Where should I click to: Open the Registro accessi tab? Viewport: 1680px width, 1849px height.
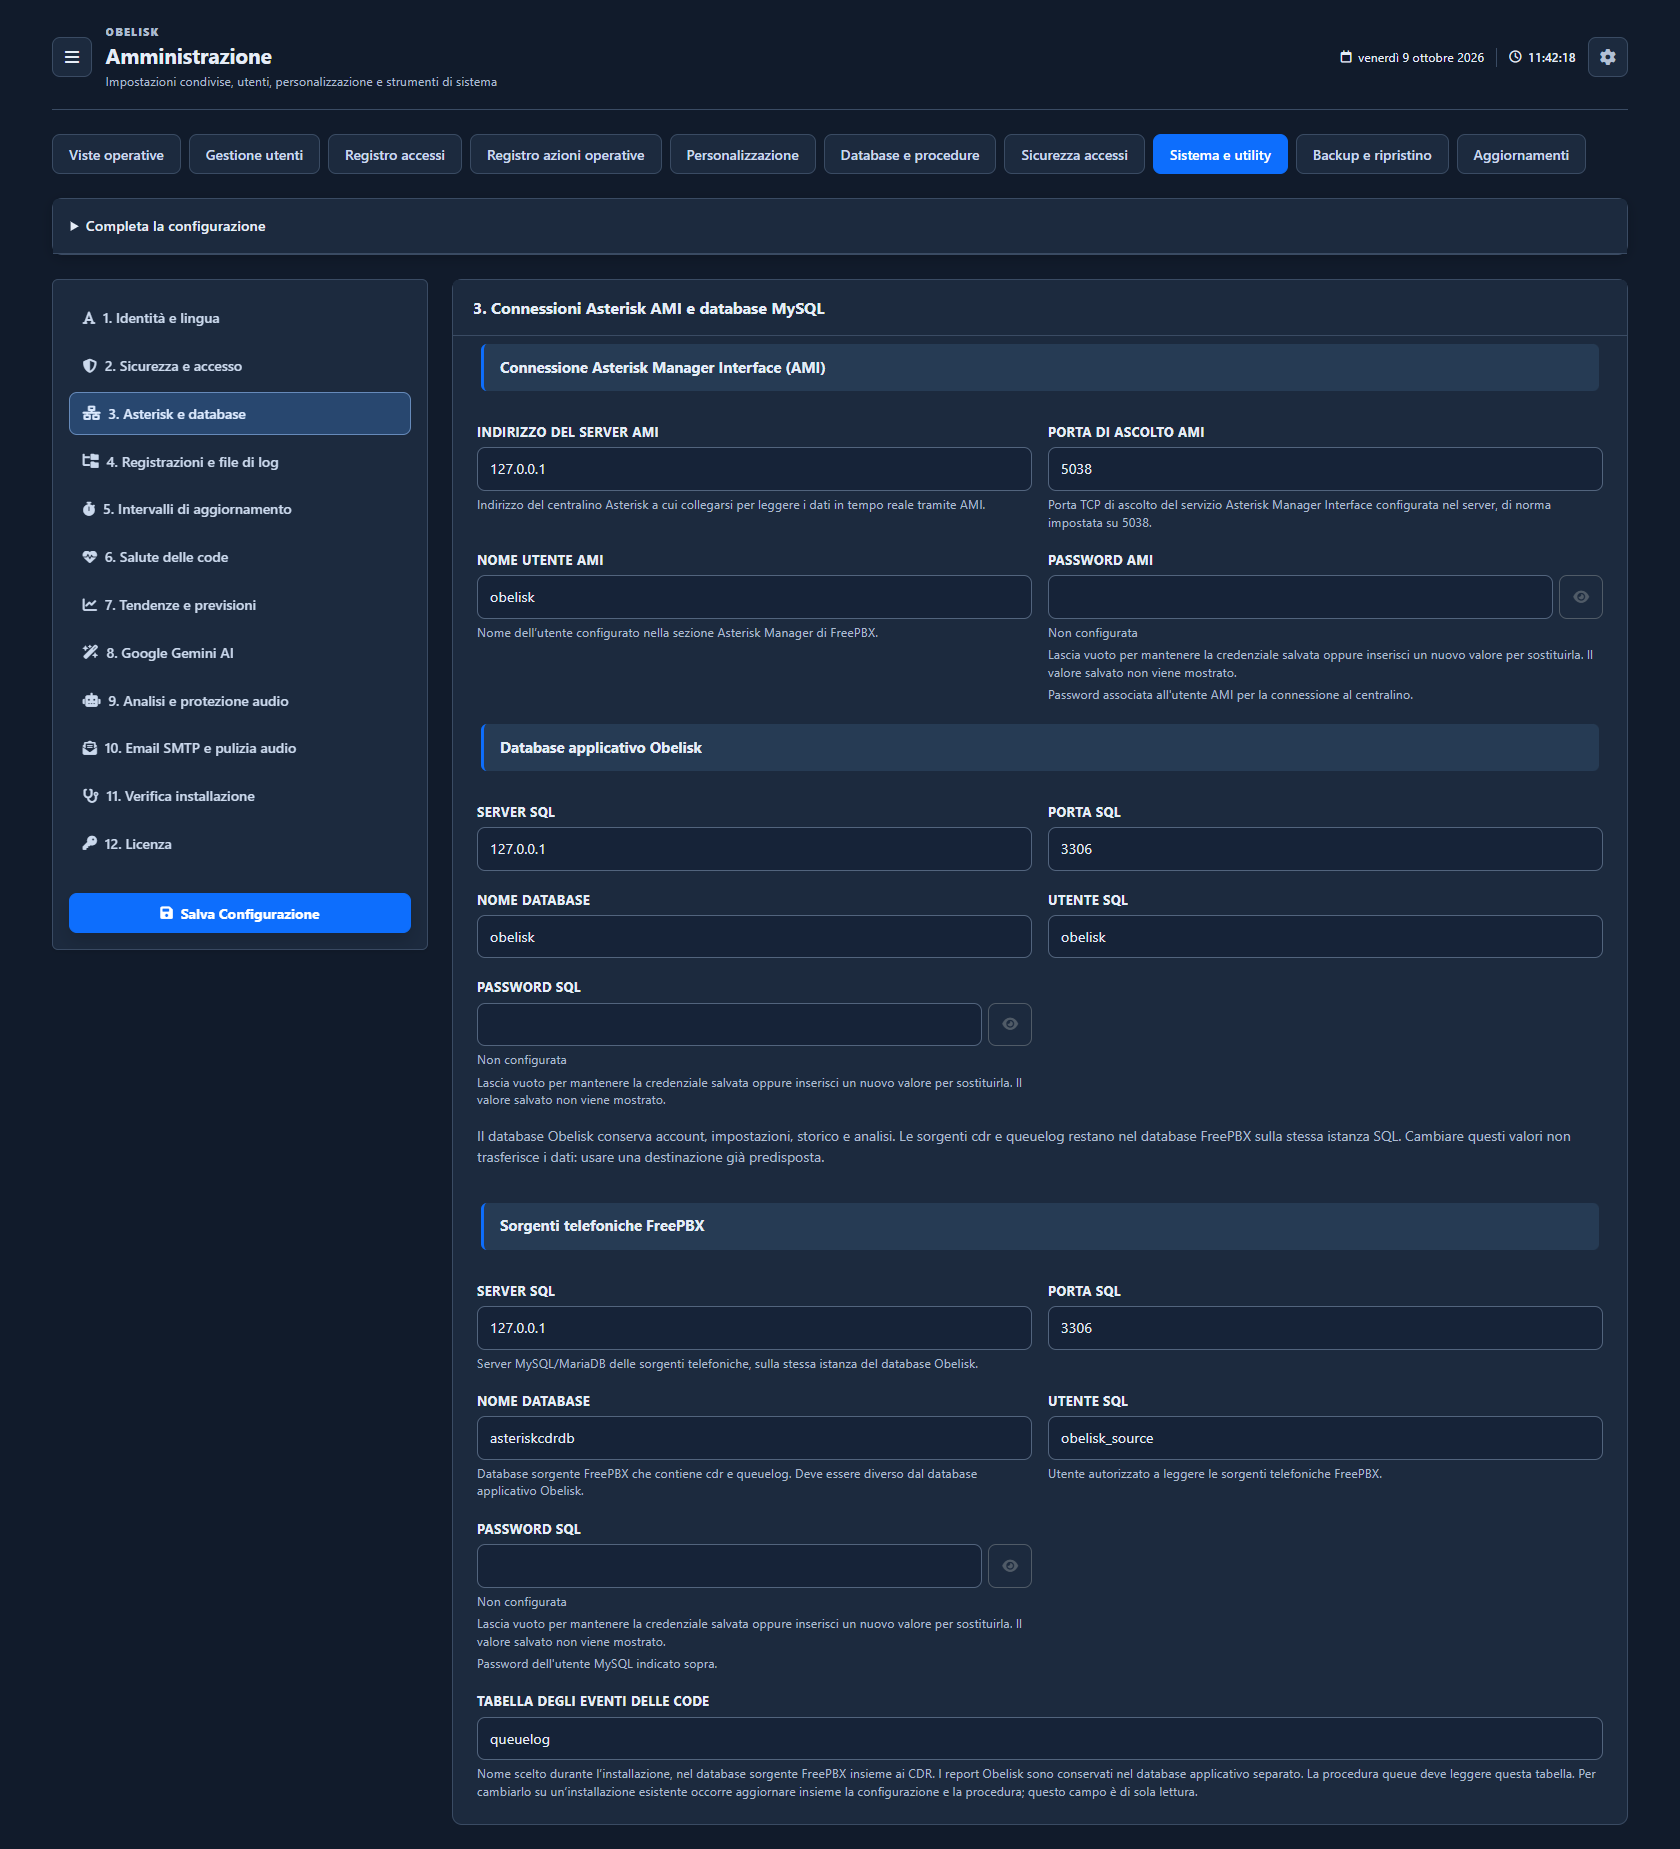click(x=394, y=155)
